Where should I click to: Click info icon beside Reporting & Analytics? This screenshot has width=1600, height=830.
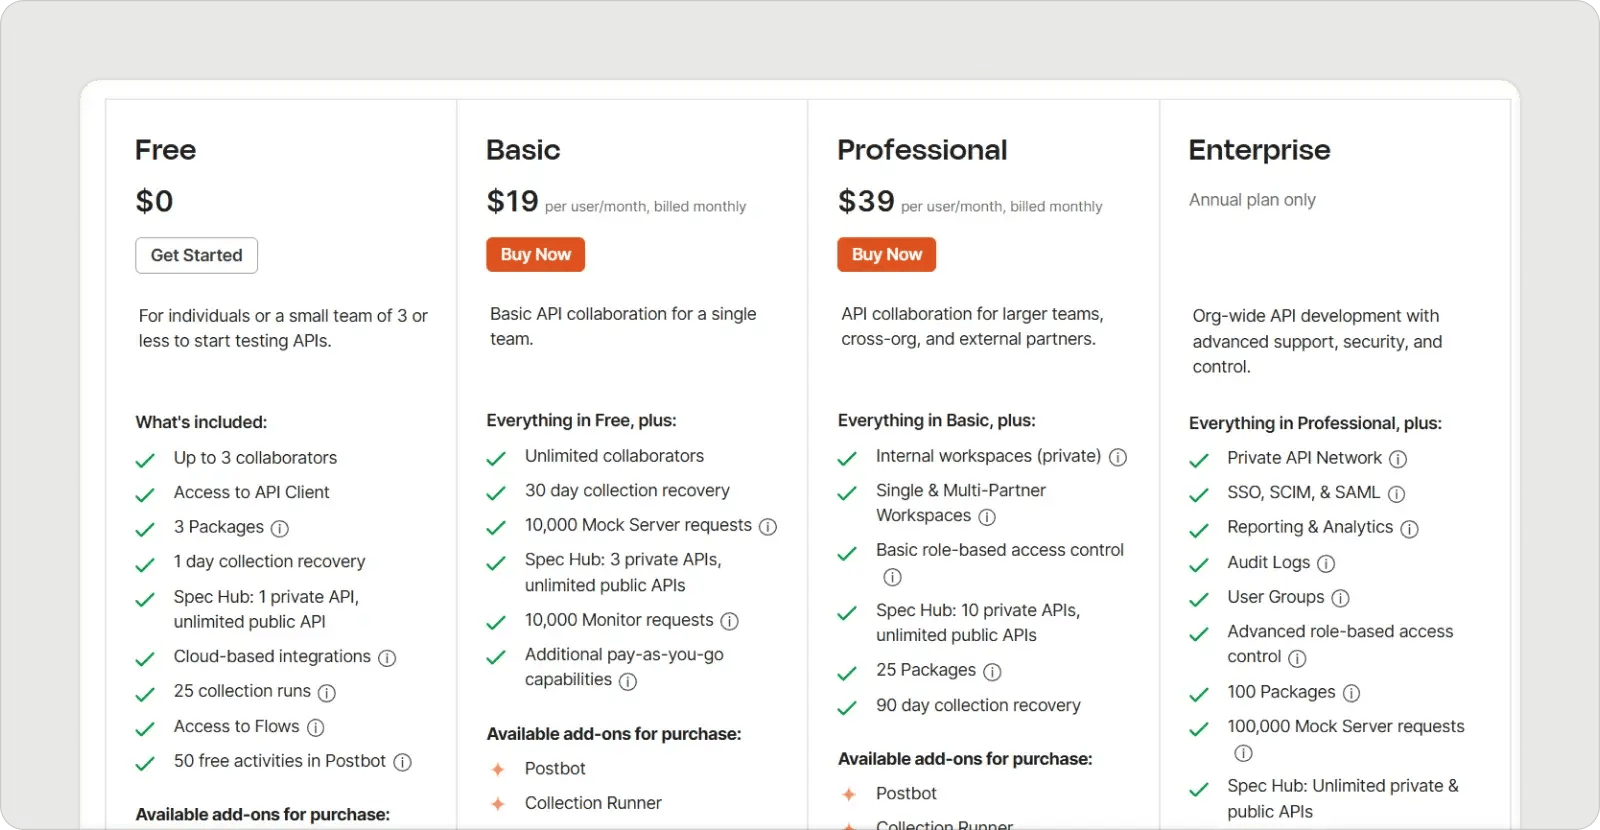coord(1410,528)
